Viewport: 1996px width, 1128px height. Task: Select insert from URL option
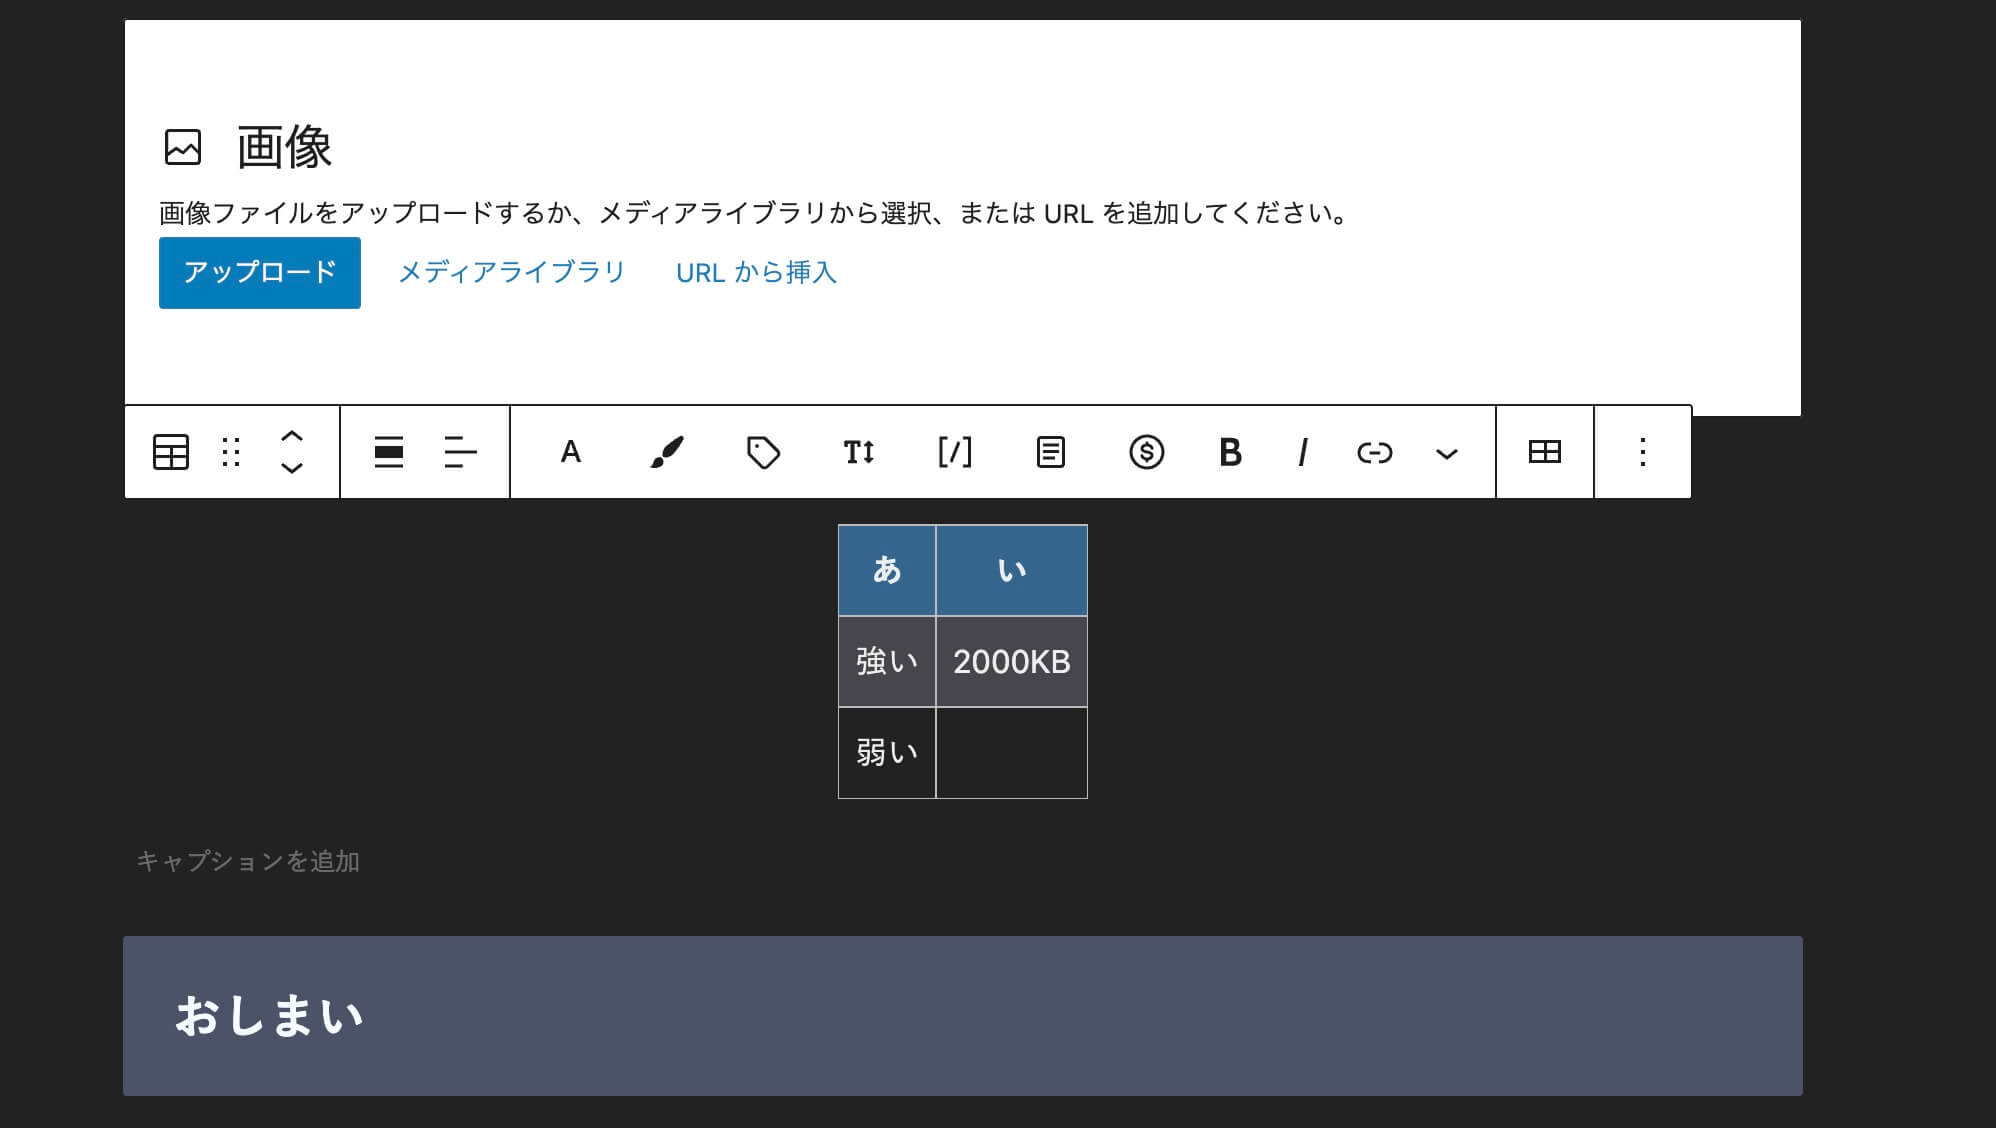pyautogui.click(x=757, y=271)
